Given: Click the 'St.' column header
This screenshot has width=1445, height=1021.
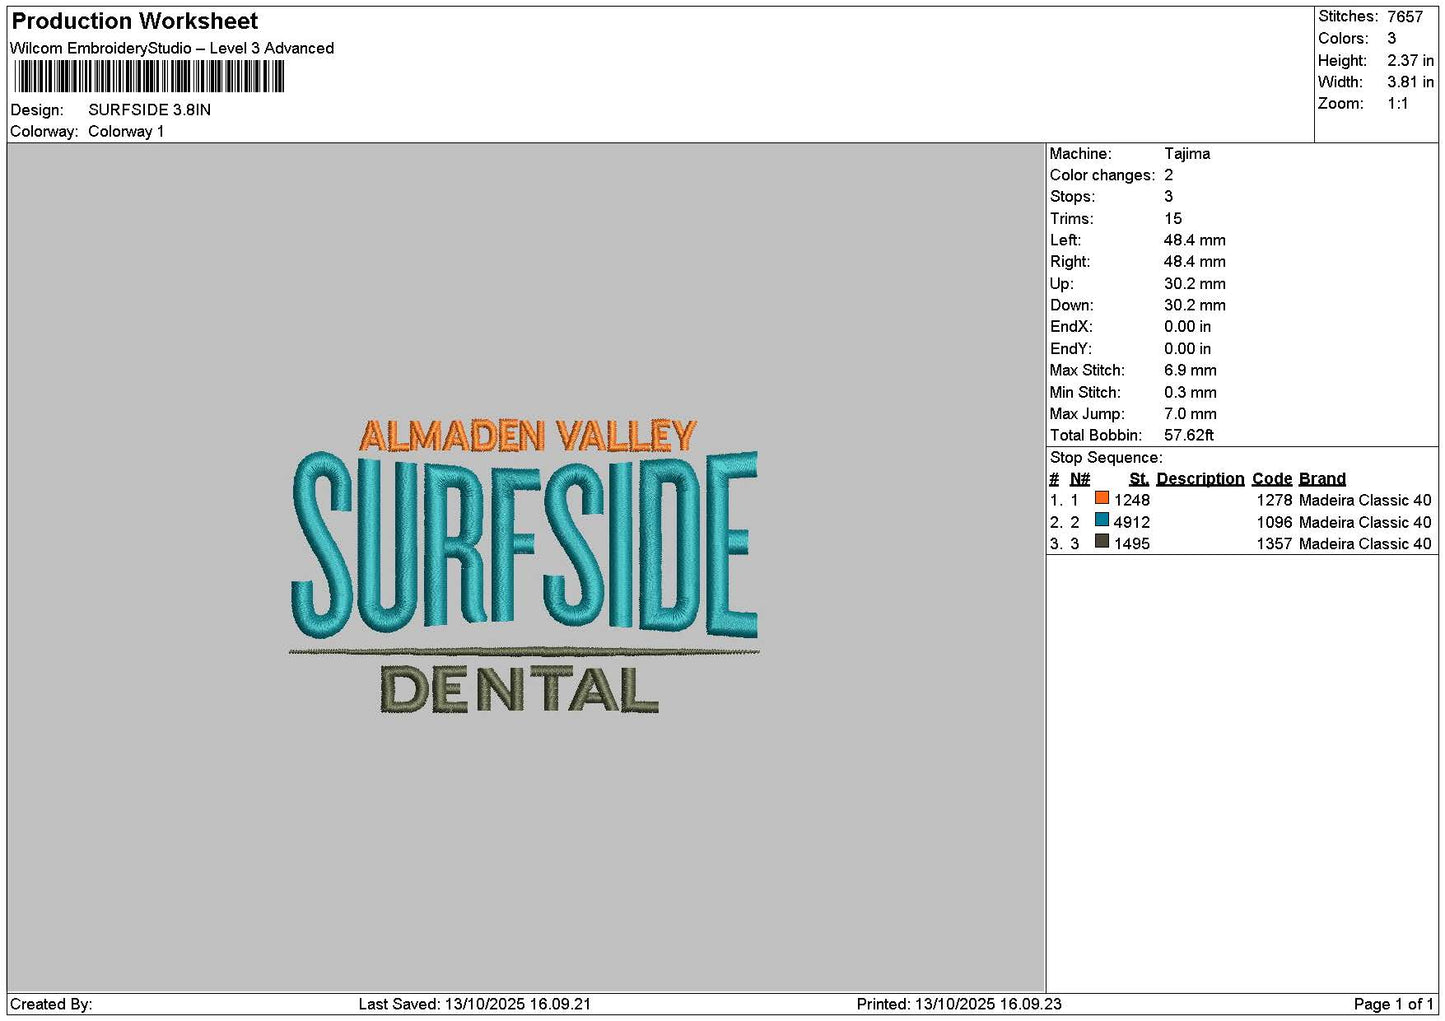Looking at the screenshot, I should point(1139,479).
